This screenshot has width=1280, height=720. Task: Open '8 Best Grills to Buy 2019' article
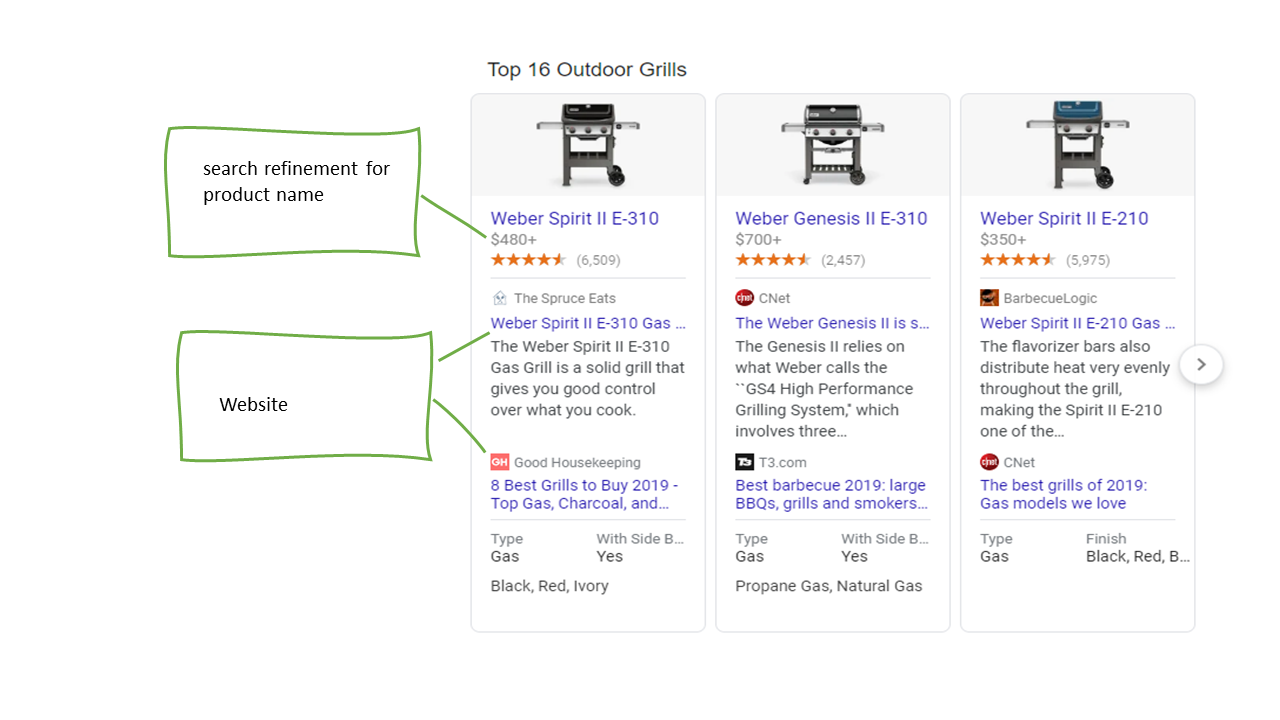coord(584,494)
